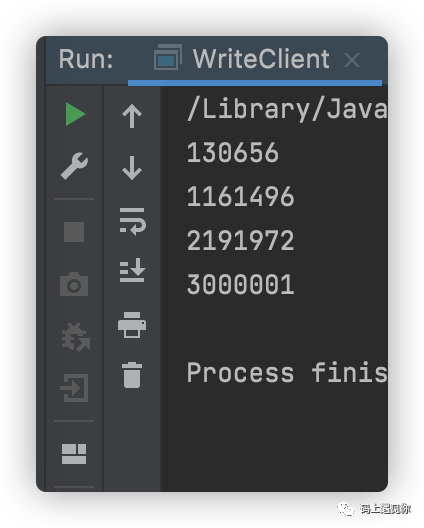
Task: Click the output line 130656
Action: (x=233, y=153)
